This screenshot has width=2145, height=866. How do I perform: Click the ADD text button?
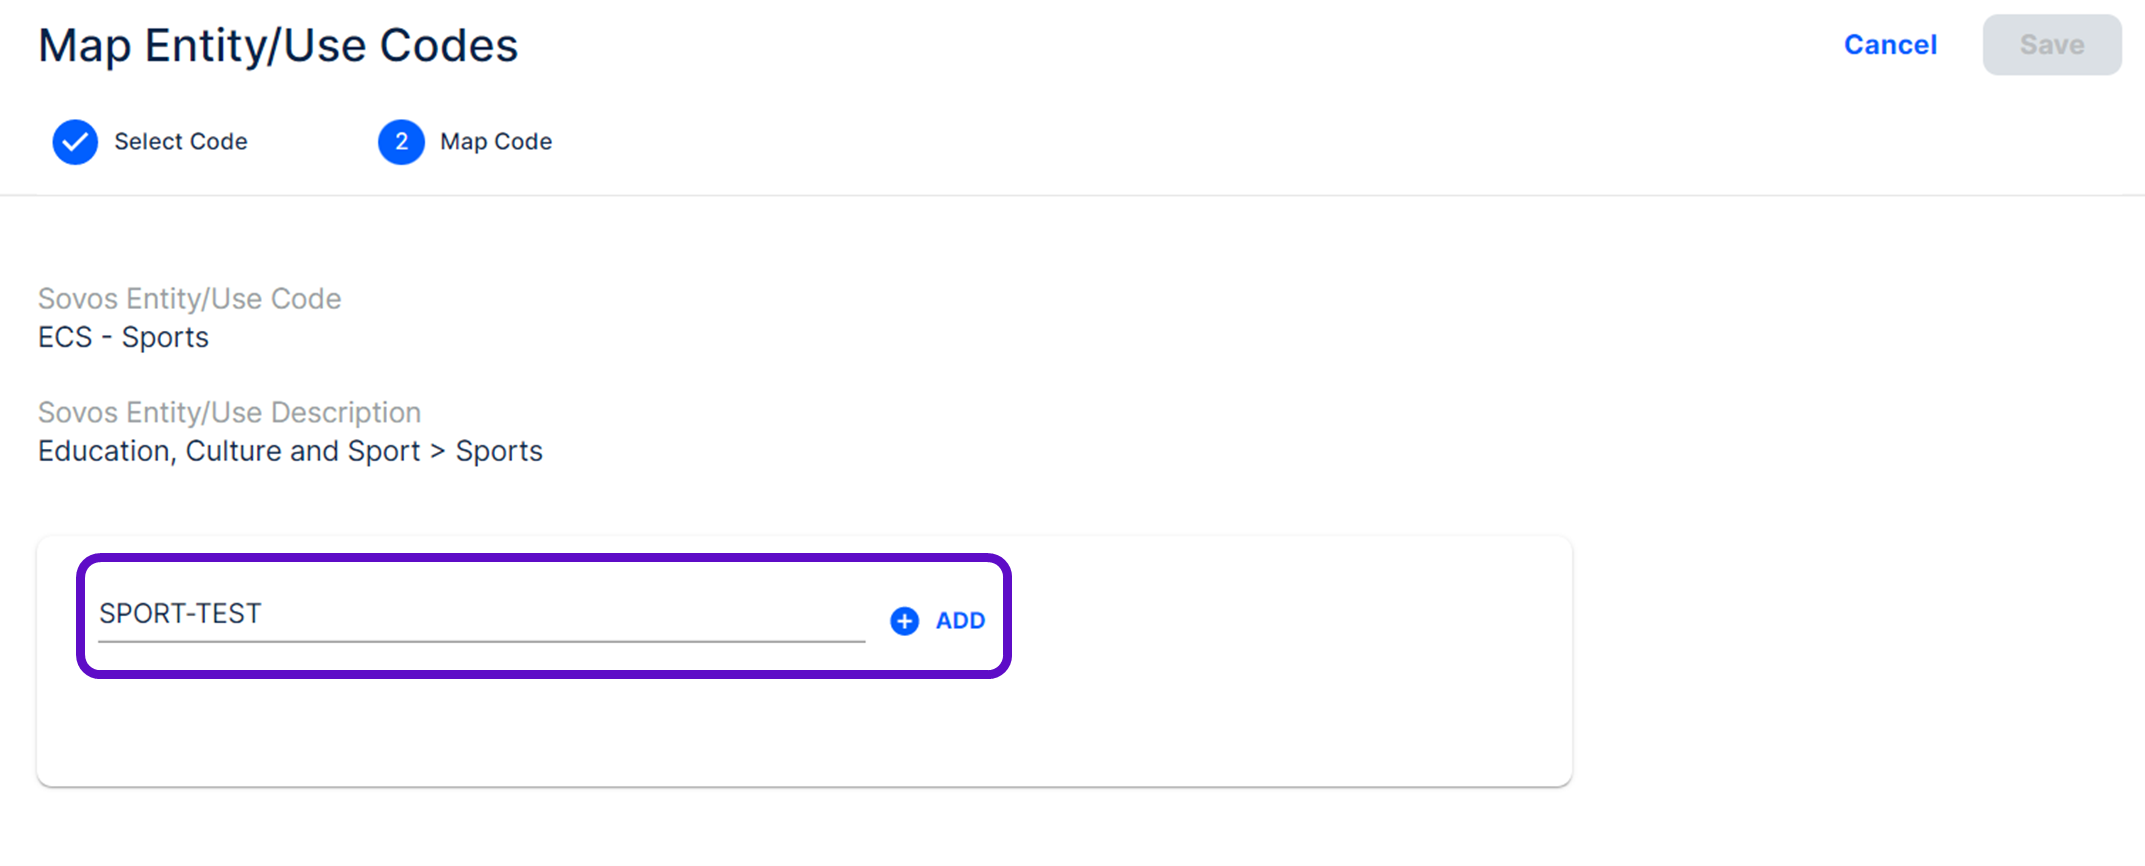tap(960, 621)
